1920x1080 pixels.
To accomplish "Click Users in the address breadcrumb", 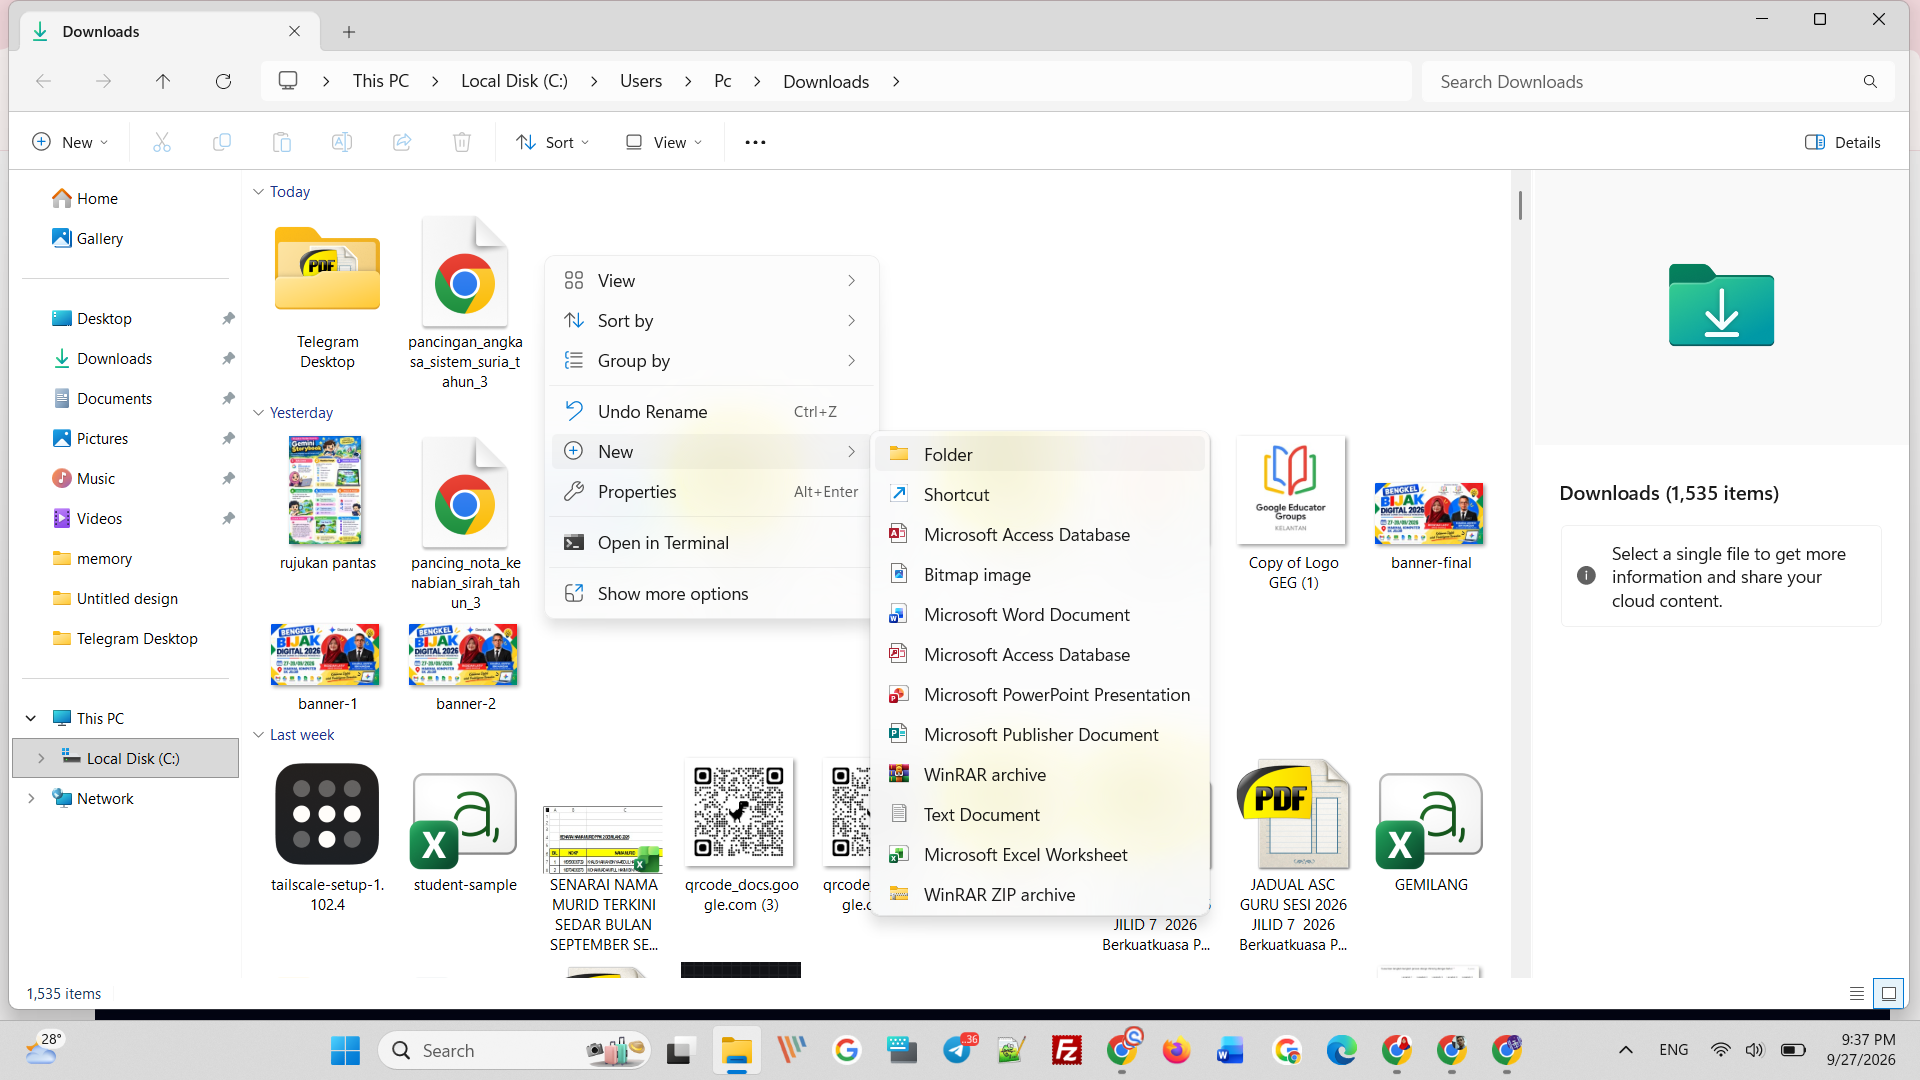I will point(640,81).
